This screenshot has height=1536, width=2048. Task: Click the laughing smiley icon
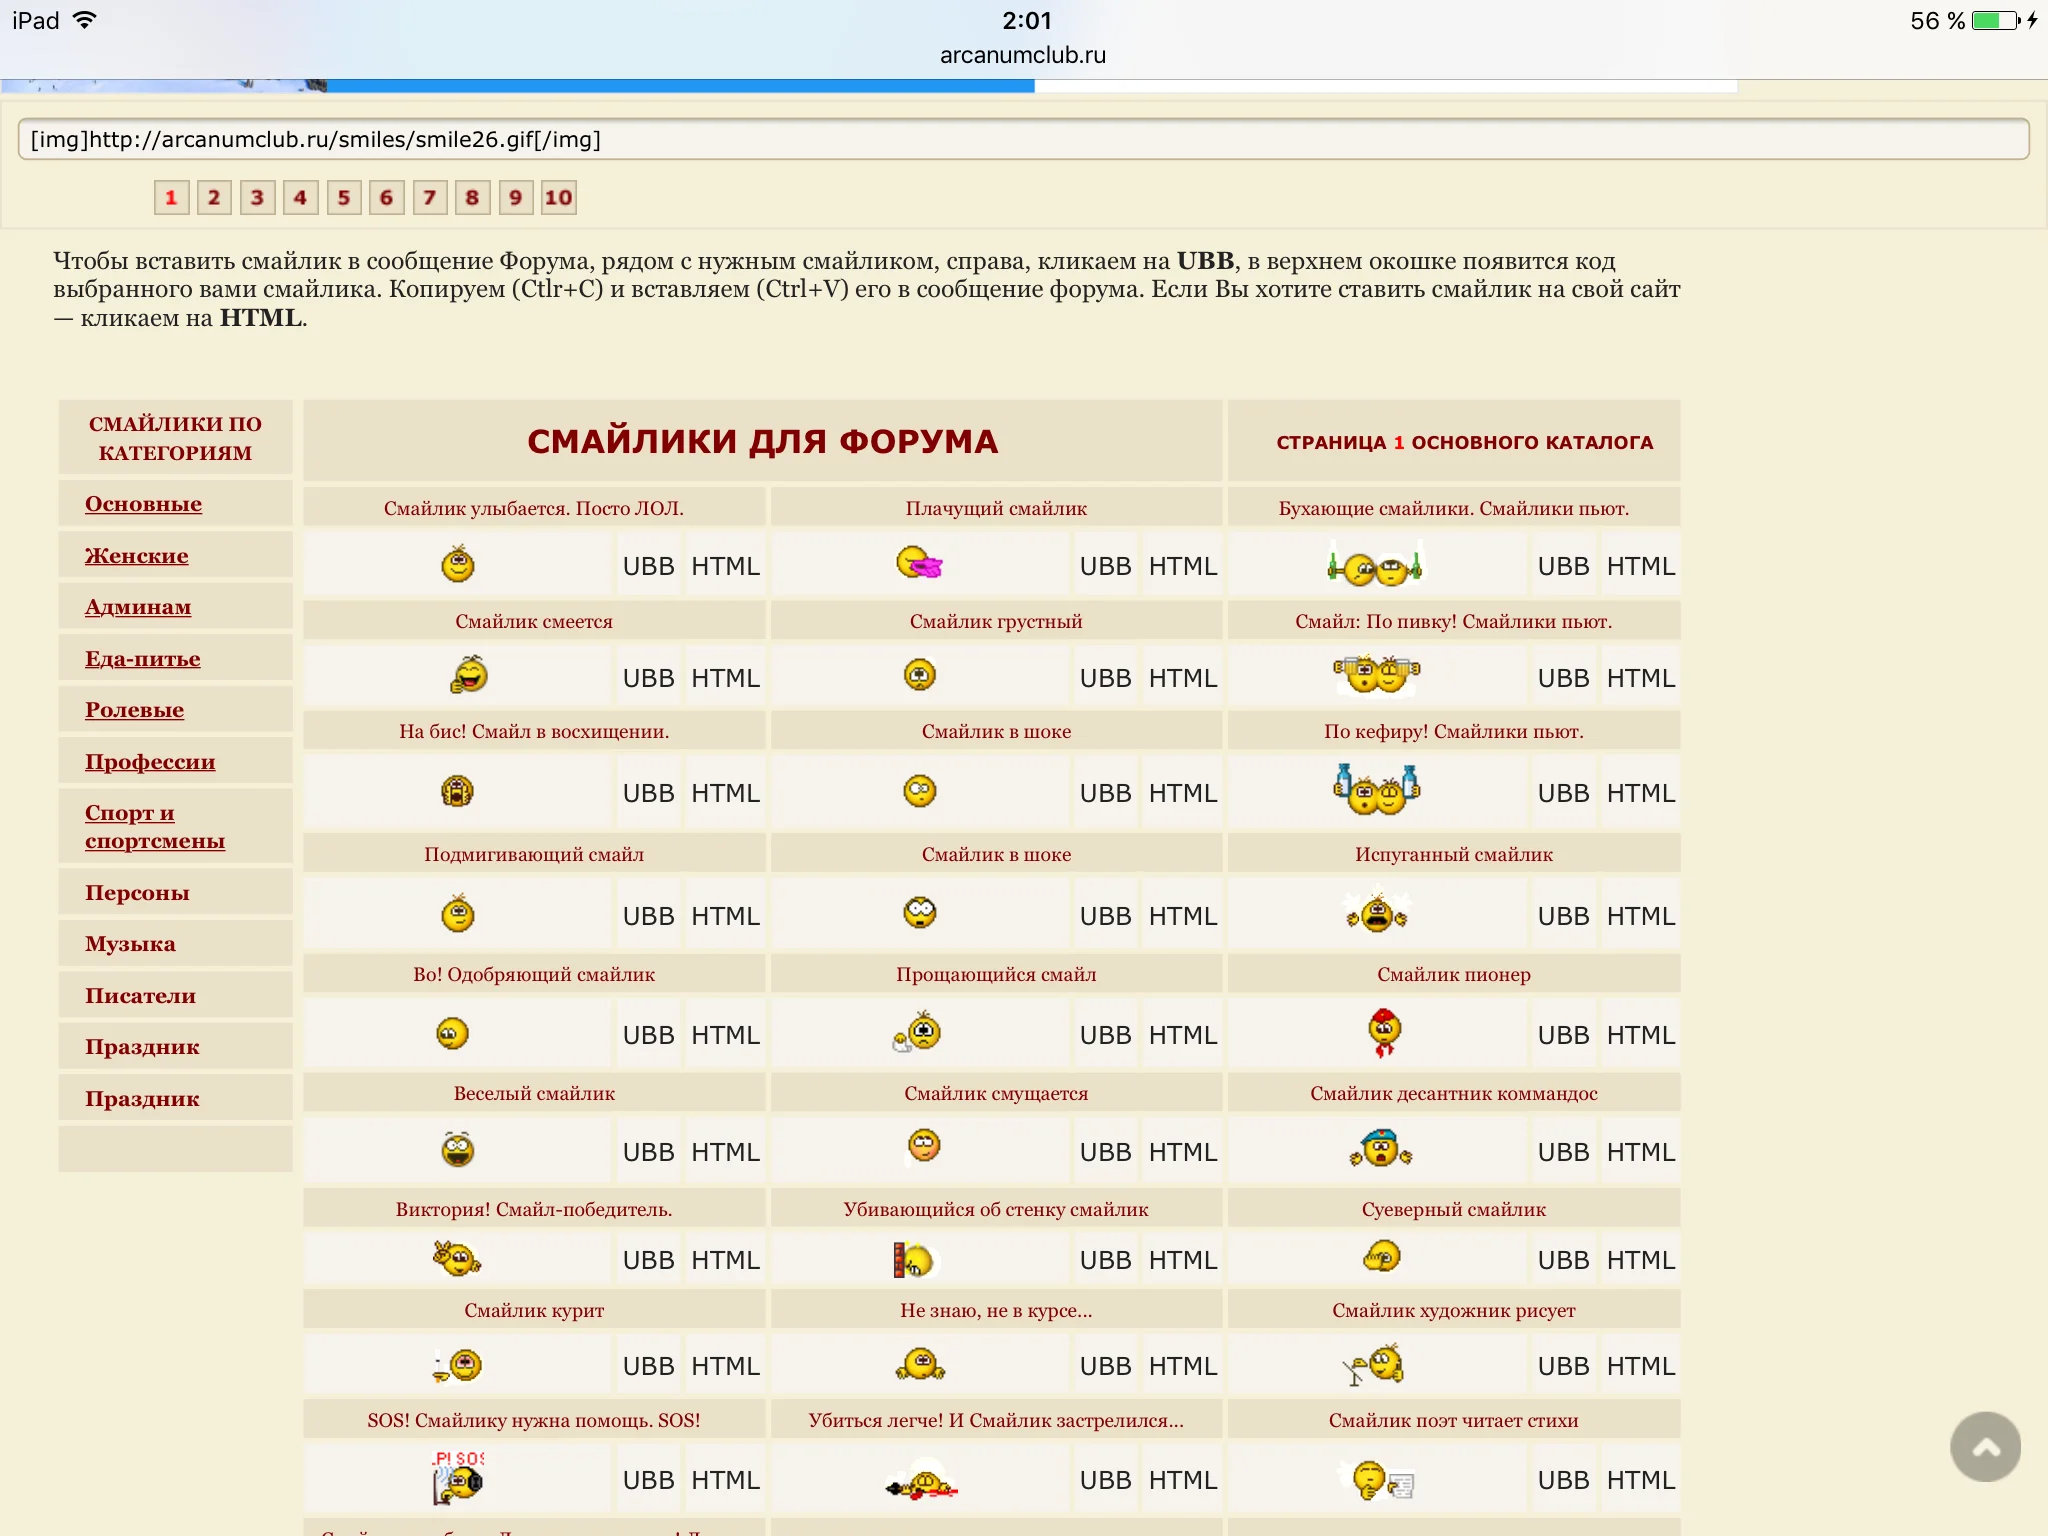point(468,676)
